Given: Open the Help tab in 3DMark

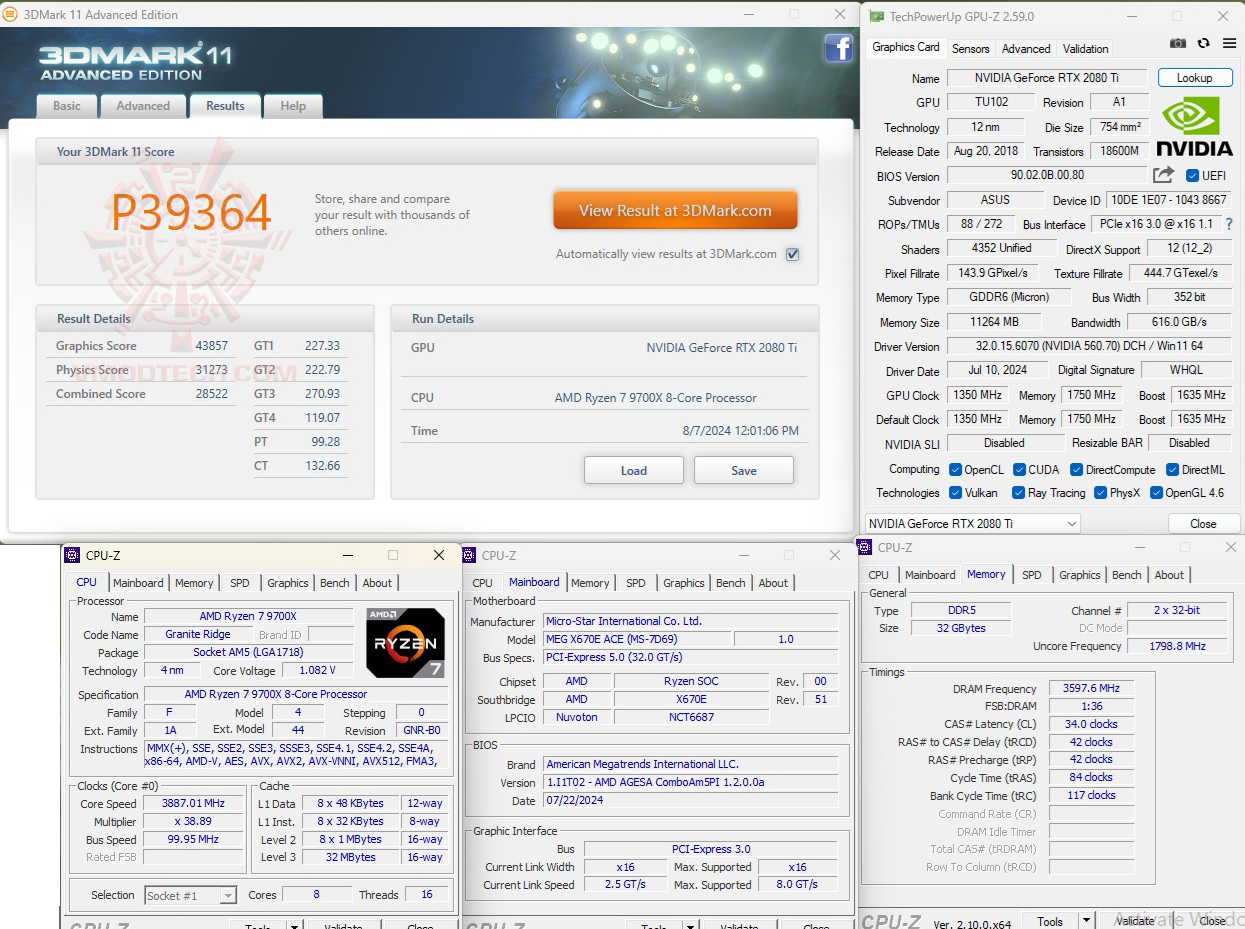Looking at the screenshot, I should (x=293, y=106).
